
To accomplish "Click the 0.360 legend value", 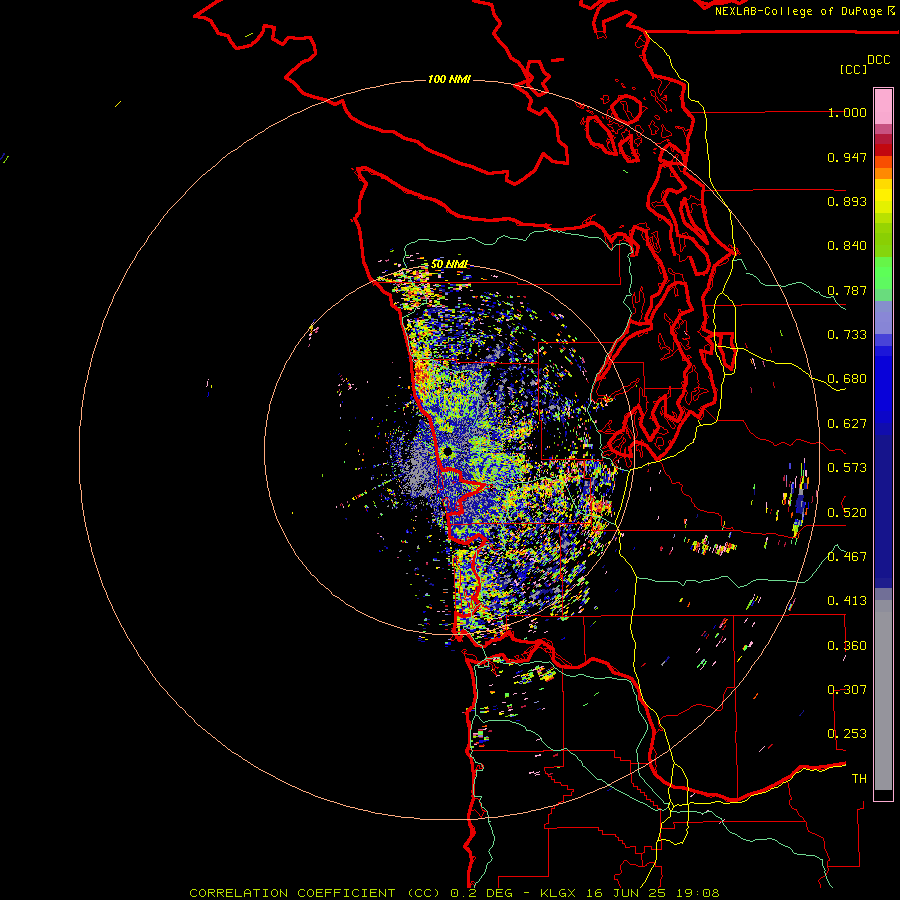I will 847,646.
